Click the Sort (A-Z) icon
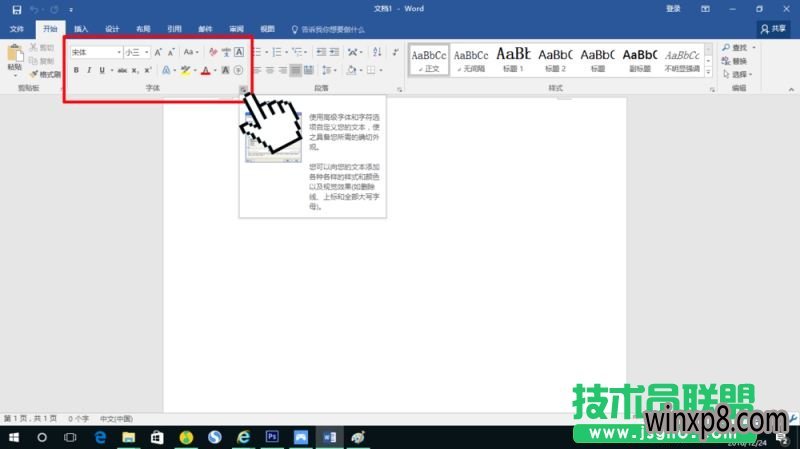 (377, 52)
